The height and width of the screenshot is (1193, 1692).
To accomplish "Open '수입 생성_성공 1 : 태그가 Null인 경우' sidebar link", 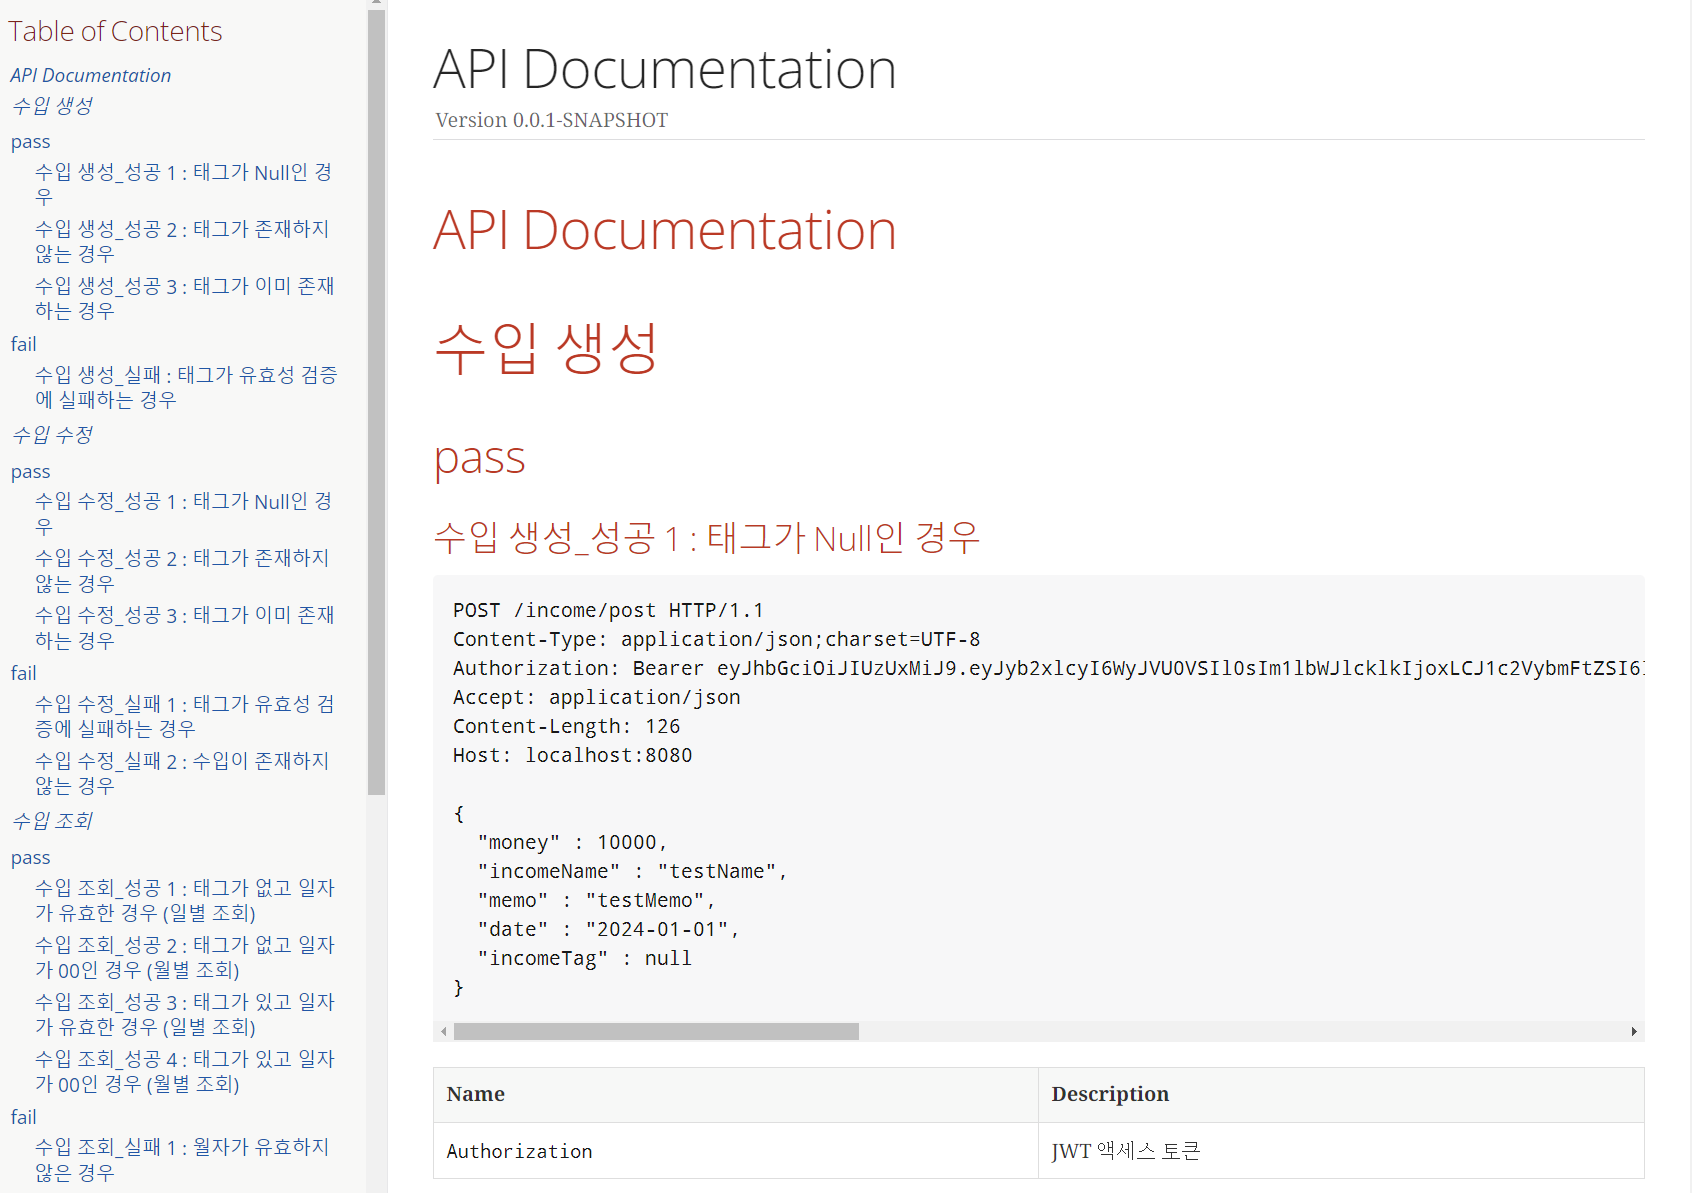I will pyautogui.click(x=184, y=185).
